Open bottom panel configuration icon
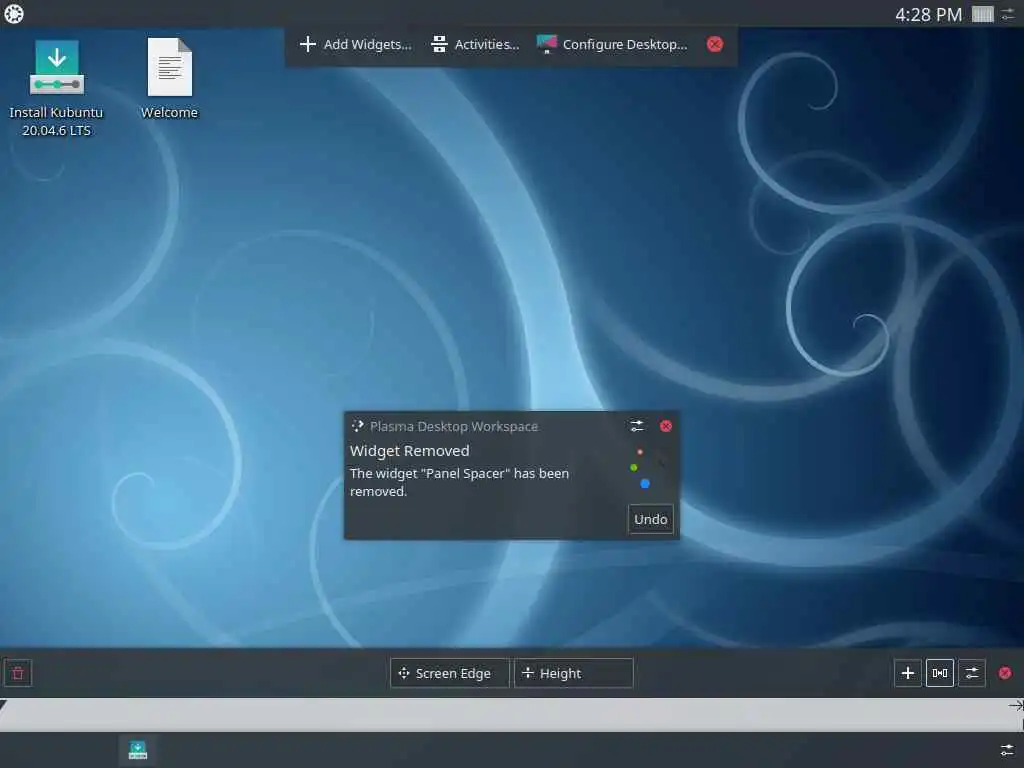 [1008, 750]
